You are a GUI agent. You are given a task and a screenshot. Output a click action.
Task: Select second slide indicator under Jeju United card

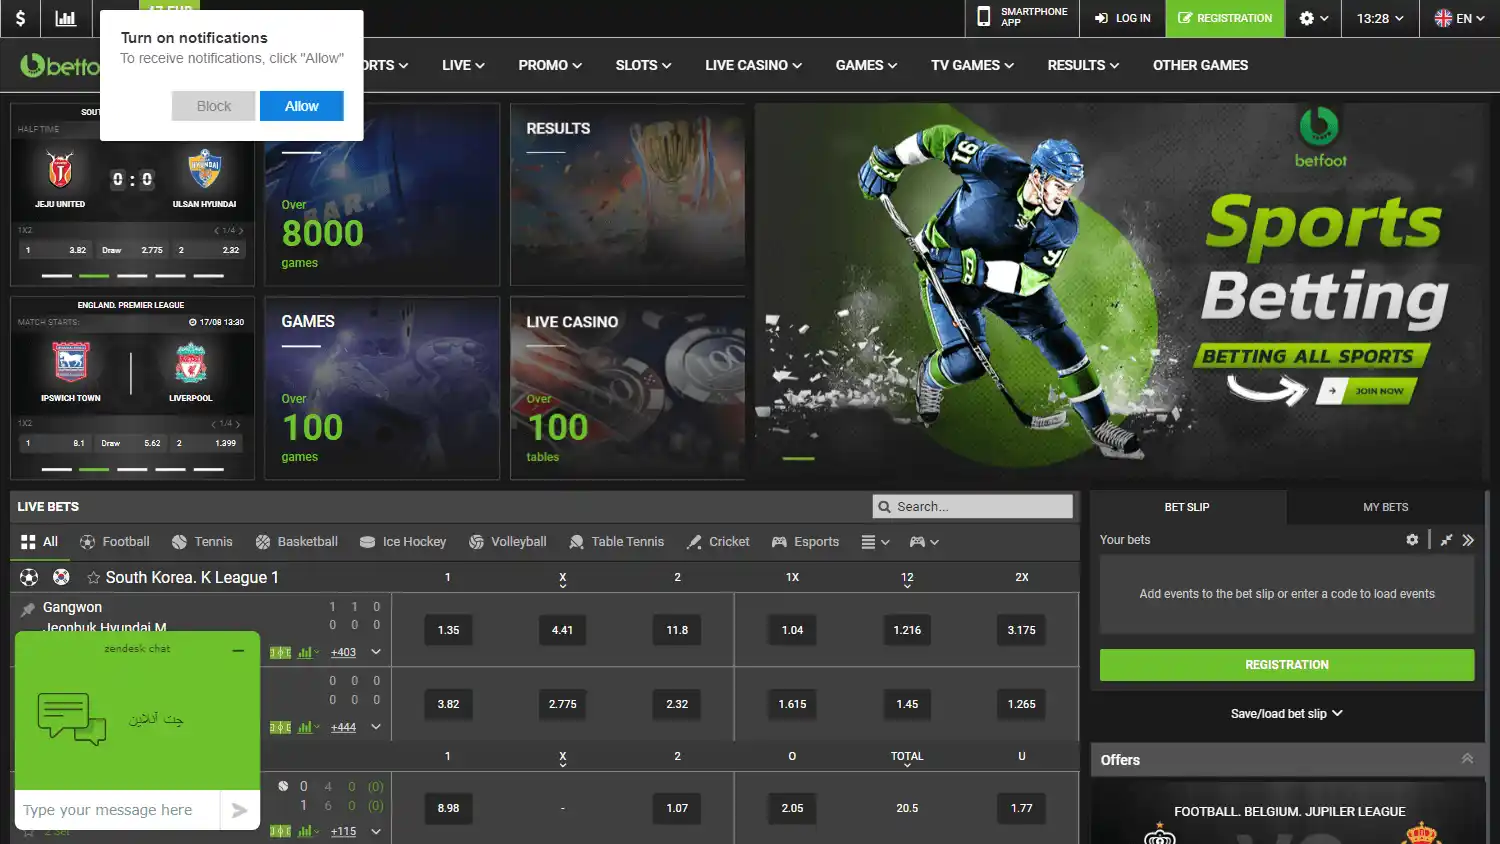point(94,275)
